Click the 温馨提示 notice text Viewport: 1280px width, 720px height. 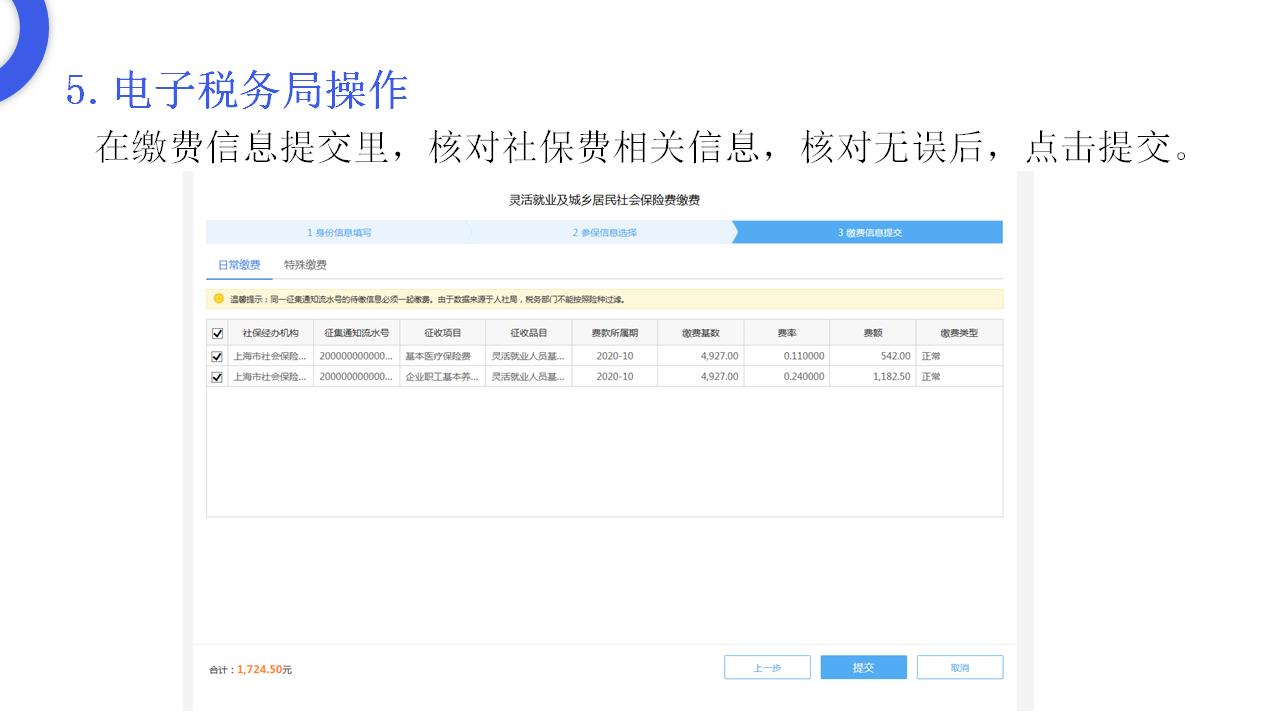(427, 299)
